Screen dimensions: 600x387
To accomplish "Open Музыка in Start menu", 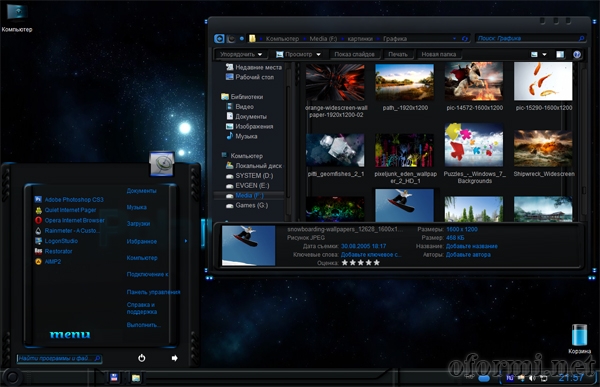I will click(137, 207).
